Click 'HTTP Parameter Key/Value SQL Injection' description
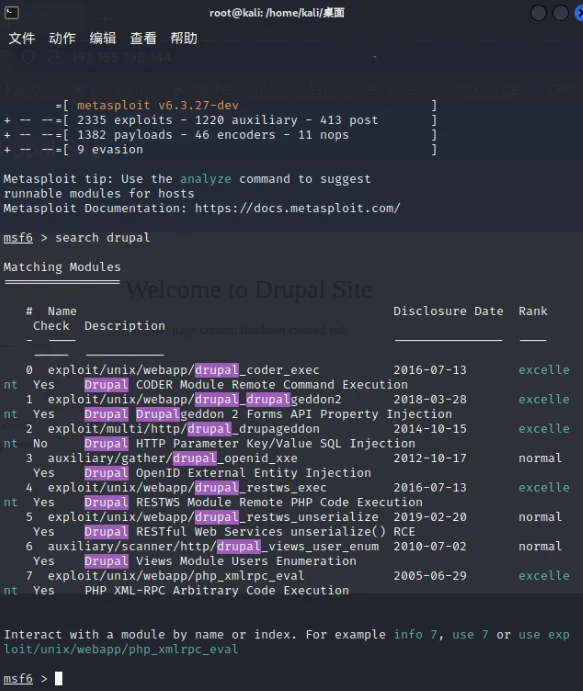583x691 pixels. pyautogui.click(x=275, y=444)
